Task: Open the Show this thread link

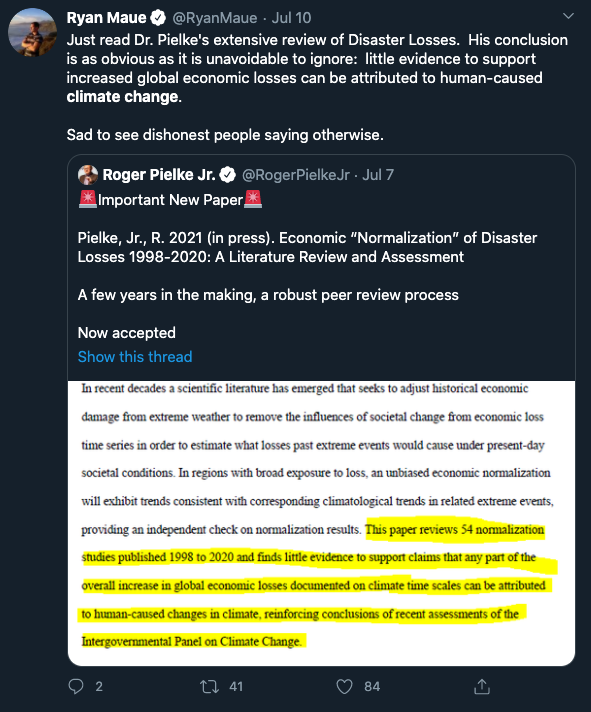Action: tap(135, 356)
